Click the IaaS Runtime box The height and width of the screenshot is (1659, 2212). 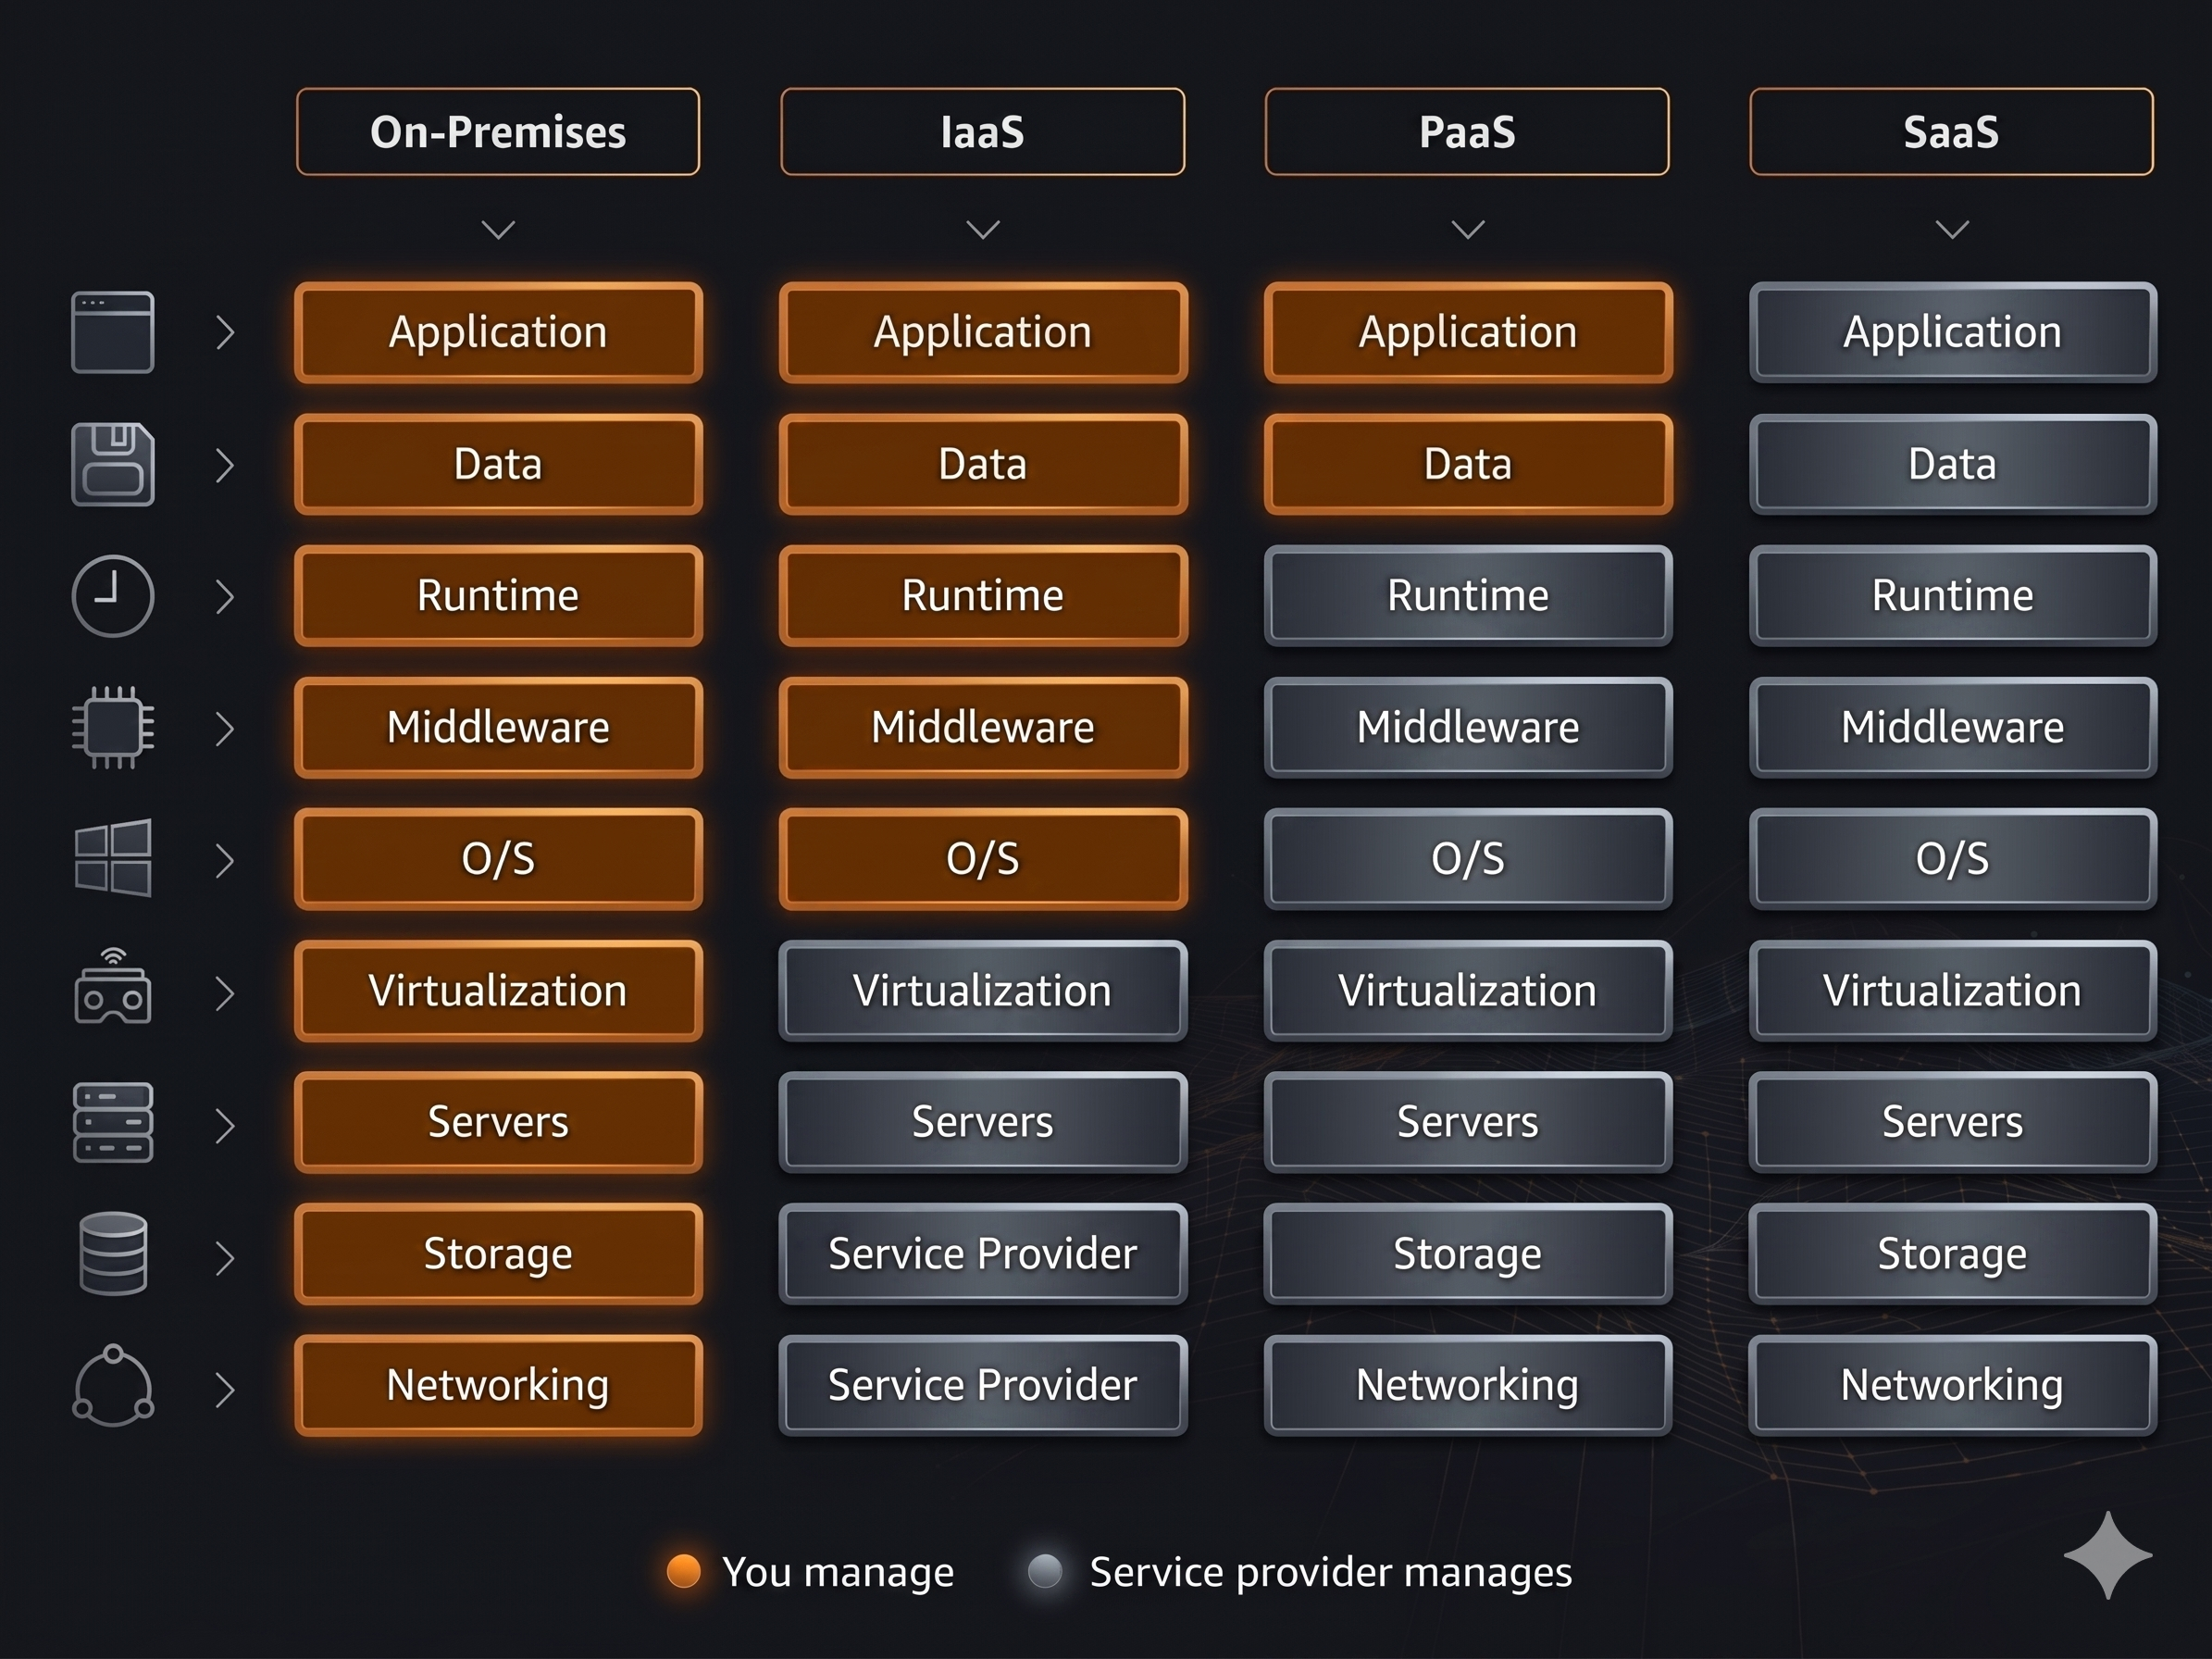pyautogui.click(x=983, y=596)
